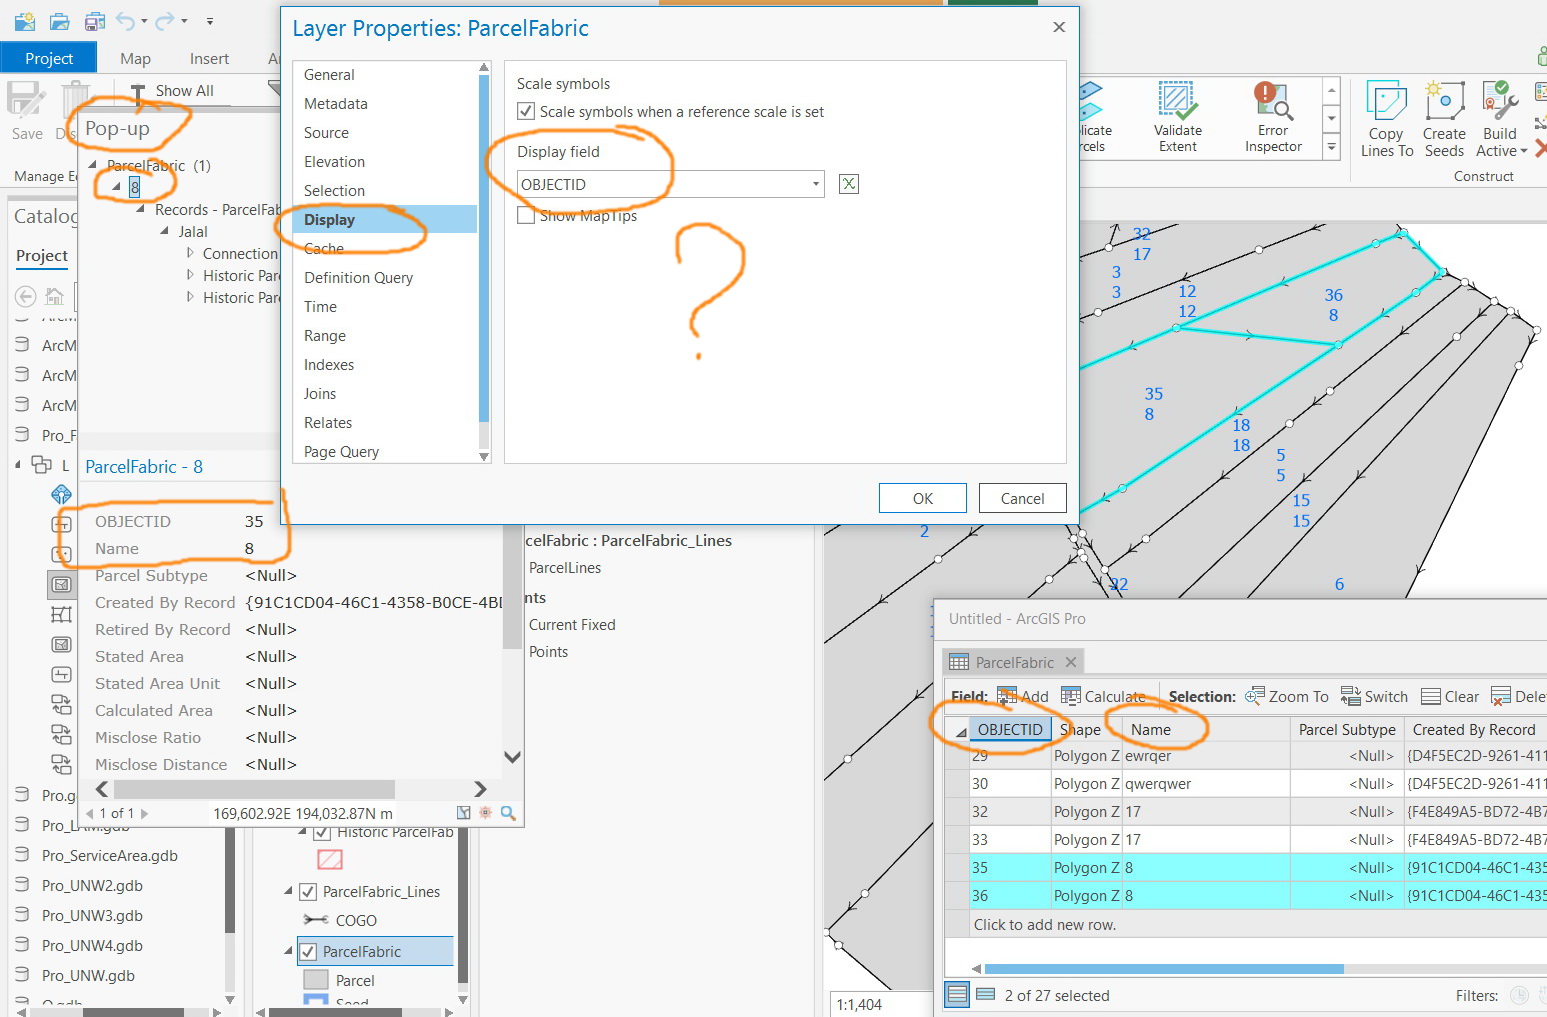Screen dimensions: 1547x1017
Task: Click Switch selection in attribute table
Action: click(1374, 696)
